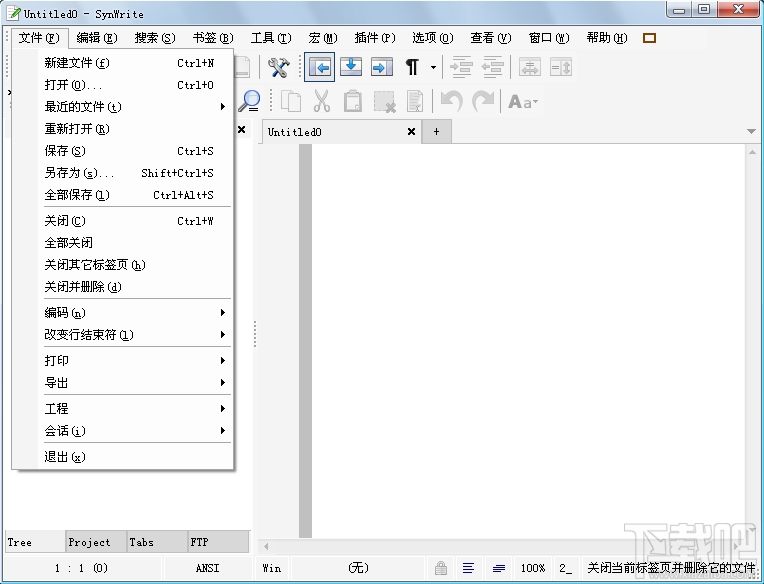Click the undo arrow icon
Viewport: 764px width, 584px height.
451,101
